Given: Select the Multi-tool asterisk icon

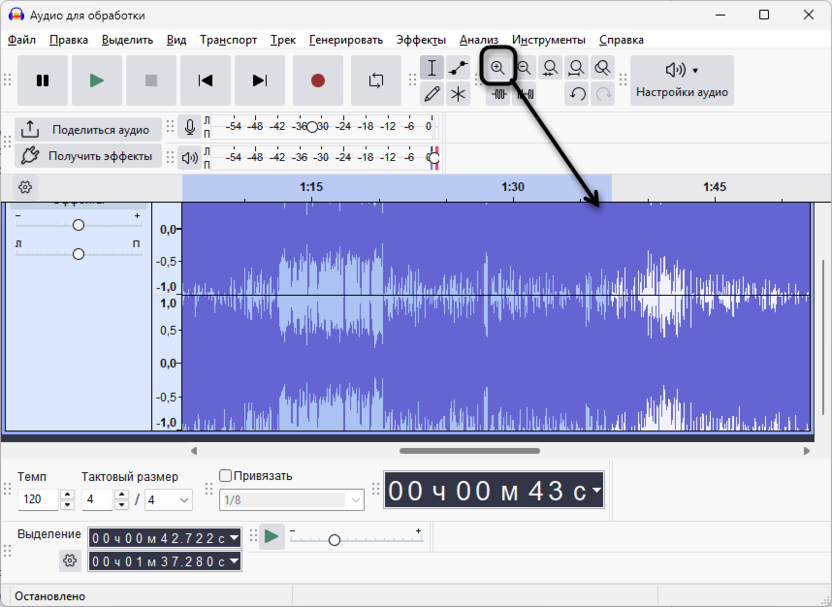Looking at the screenshot, I should click(x=458, y=94).
